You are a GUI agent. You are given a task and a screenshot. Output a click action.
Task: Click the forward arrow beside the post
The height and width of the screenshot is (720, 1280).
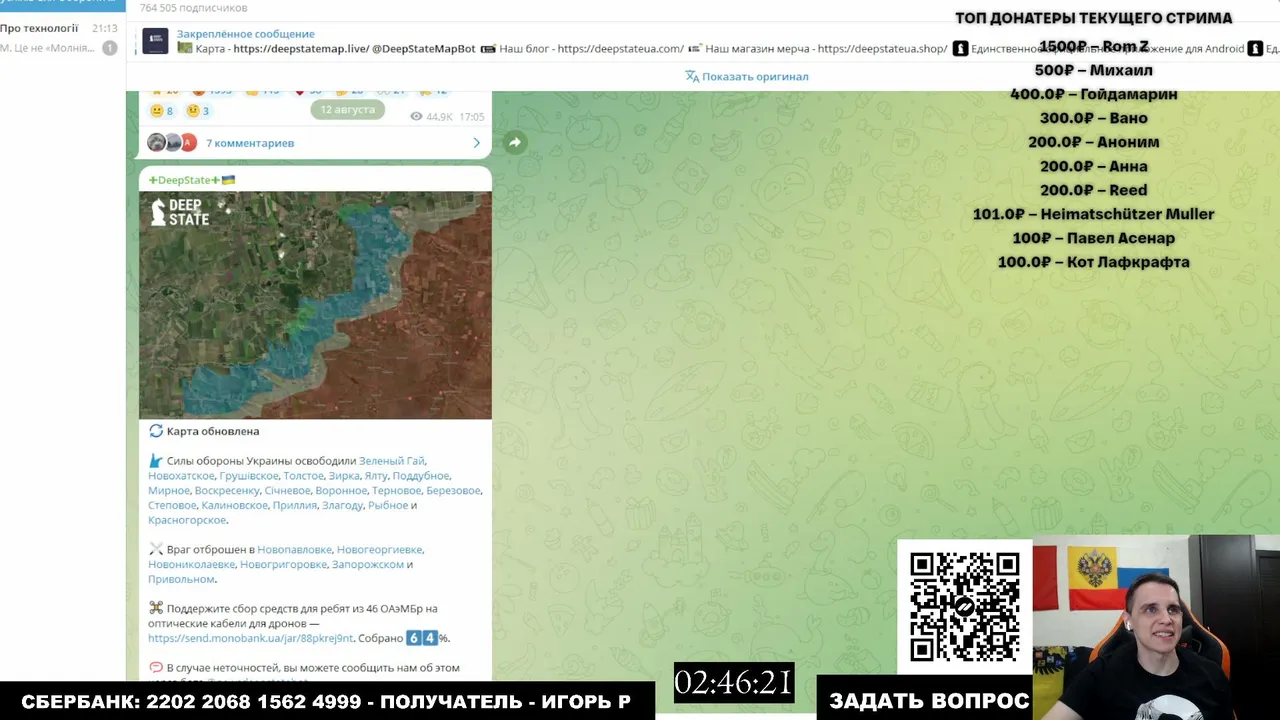pyautogui.click(x=514, y=143)
